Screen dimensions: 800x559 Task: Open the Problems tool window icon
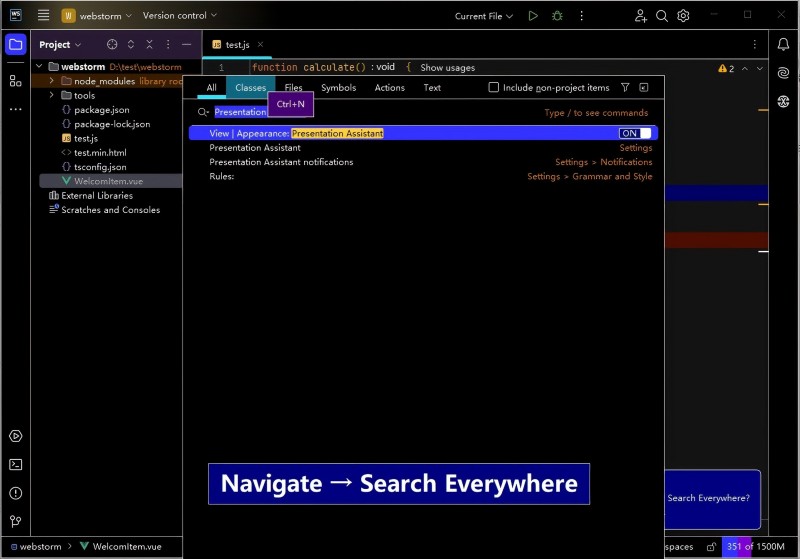[16, 493]
